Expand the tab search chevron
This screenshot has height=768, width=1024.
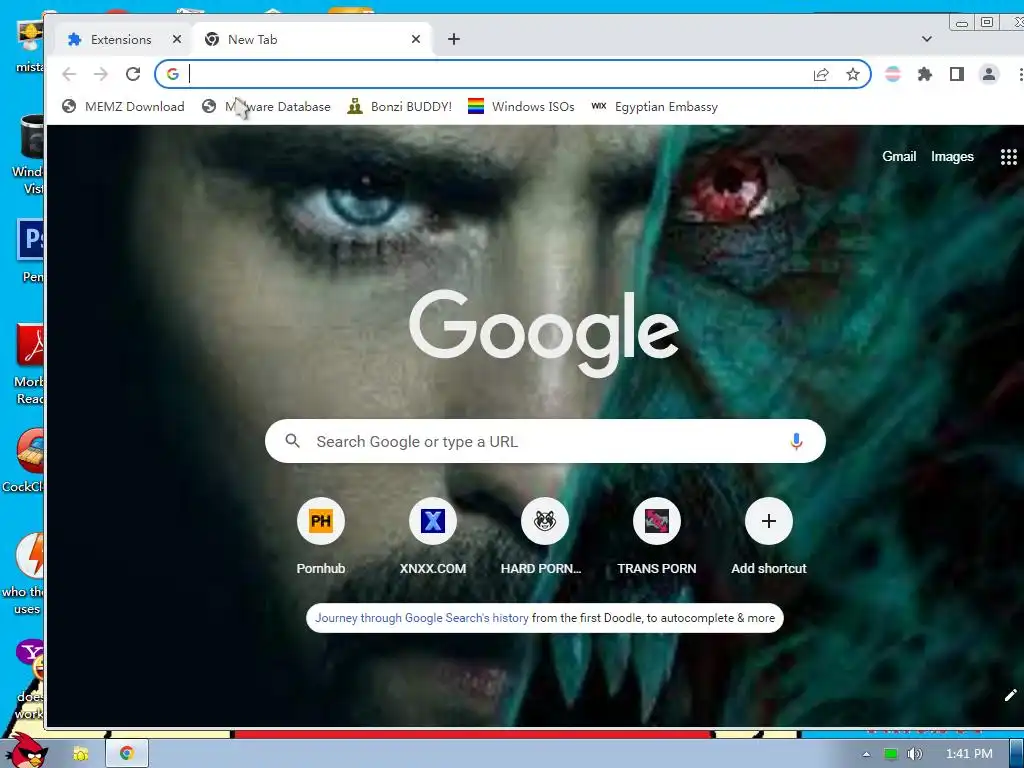[x=927, y=39]
